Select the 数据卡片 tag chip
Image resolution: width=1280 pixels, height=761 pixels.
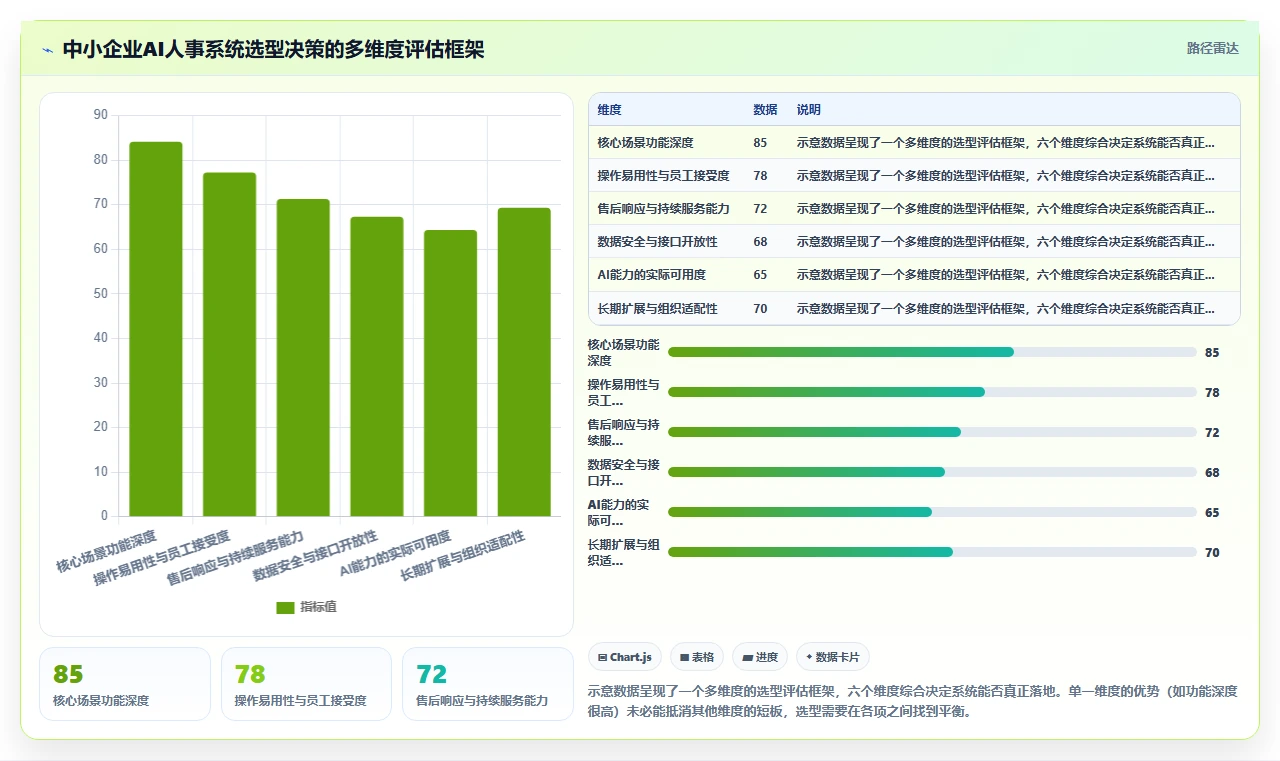point(833,657)
